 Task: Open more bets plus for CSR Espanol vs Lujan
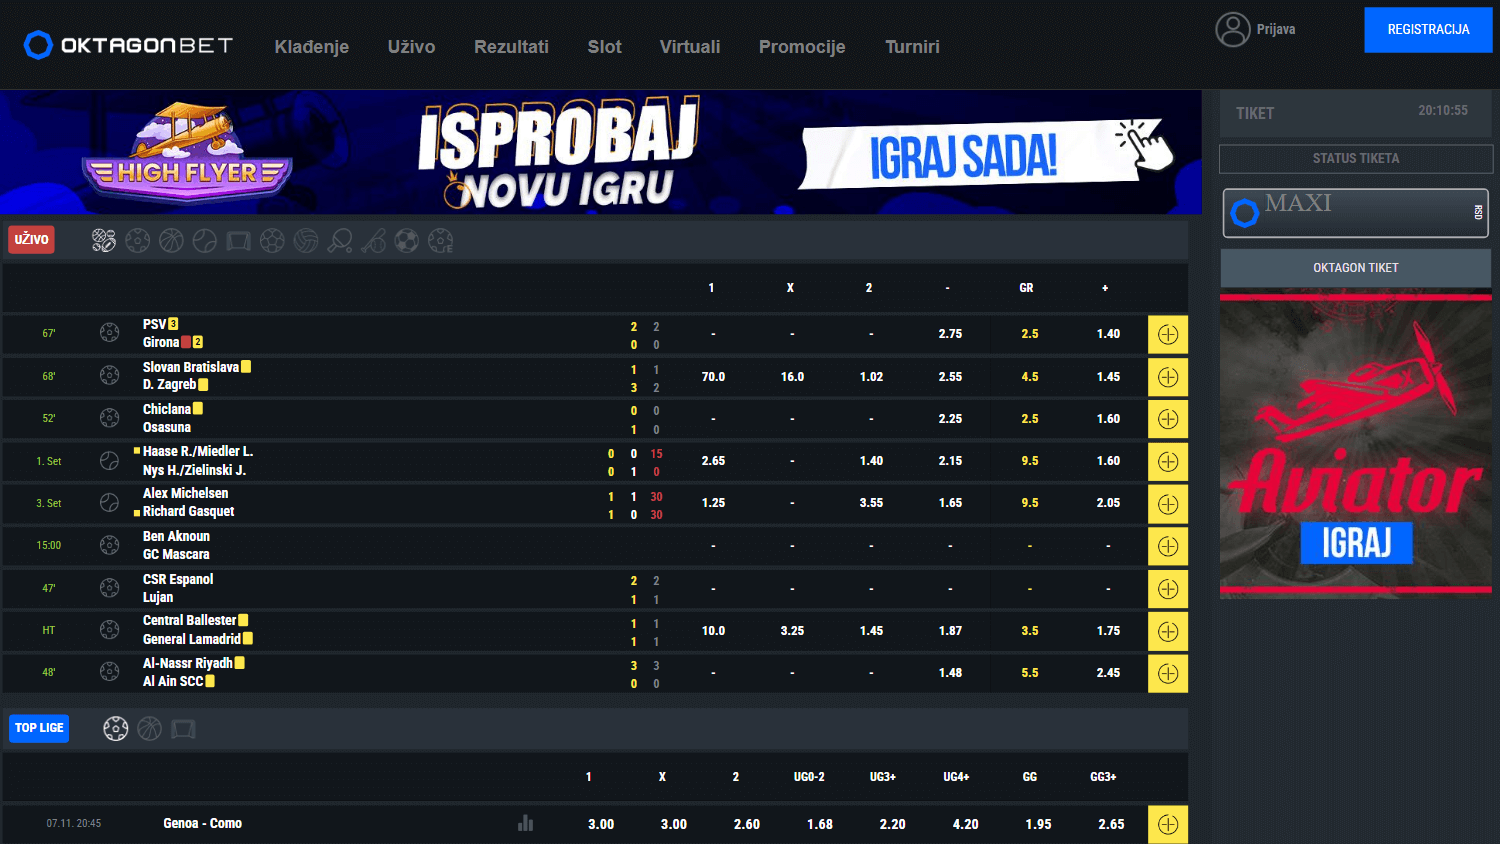[x=1168, y=589]
